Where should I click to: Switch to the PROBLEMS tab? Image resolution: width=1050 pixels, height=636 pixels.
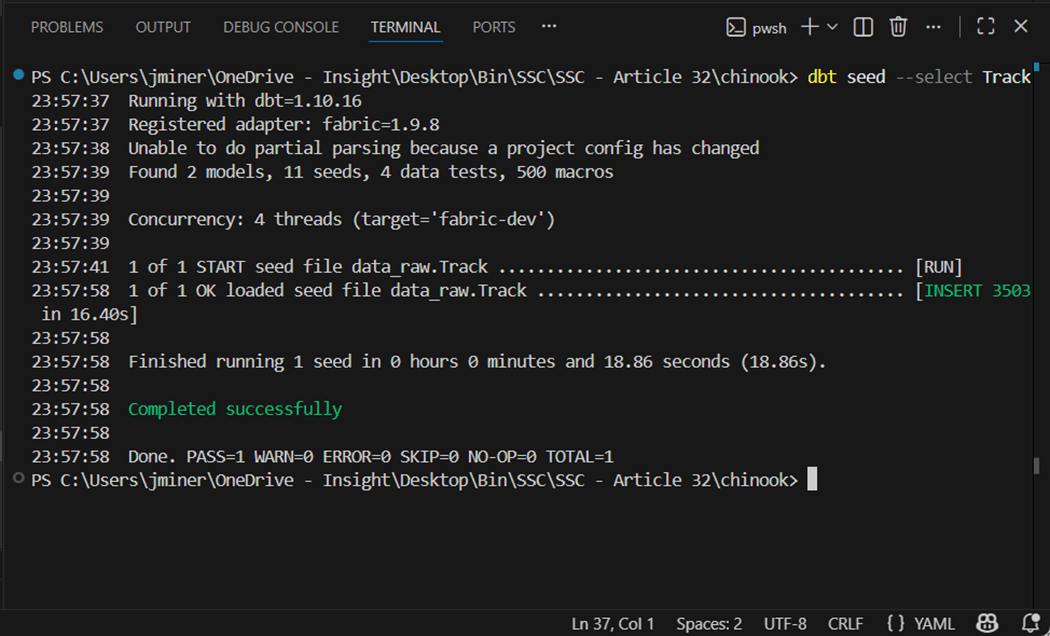point(67,27)
